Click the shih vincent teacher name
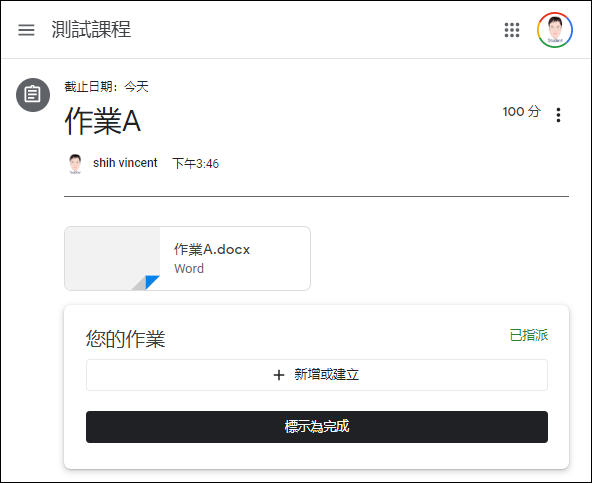The image size is (592, 483). tap(125, 163)
